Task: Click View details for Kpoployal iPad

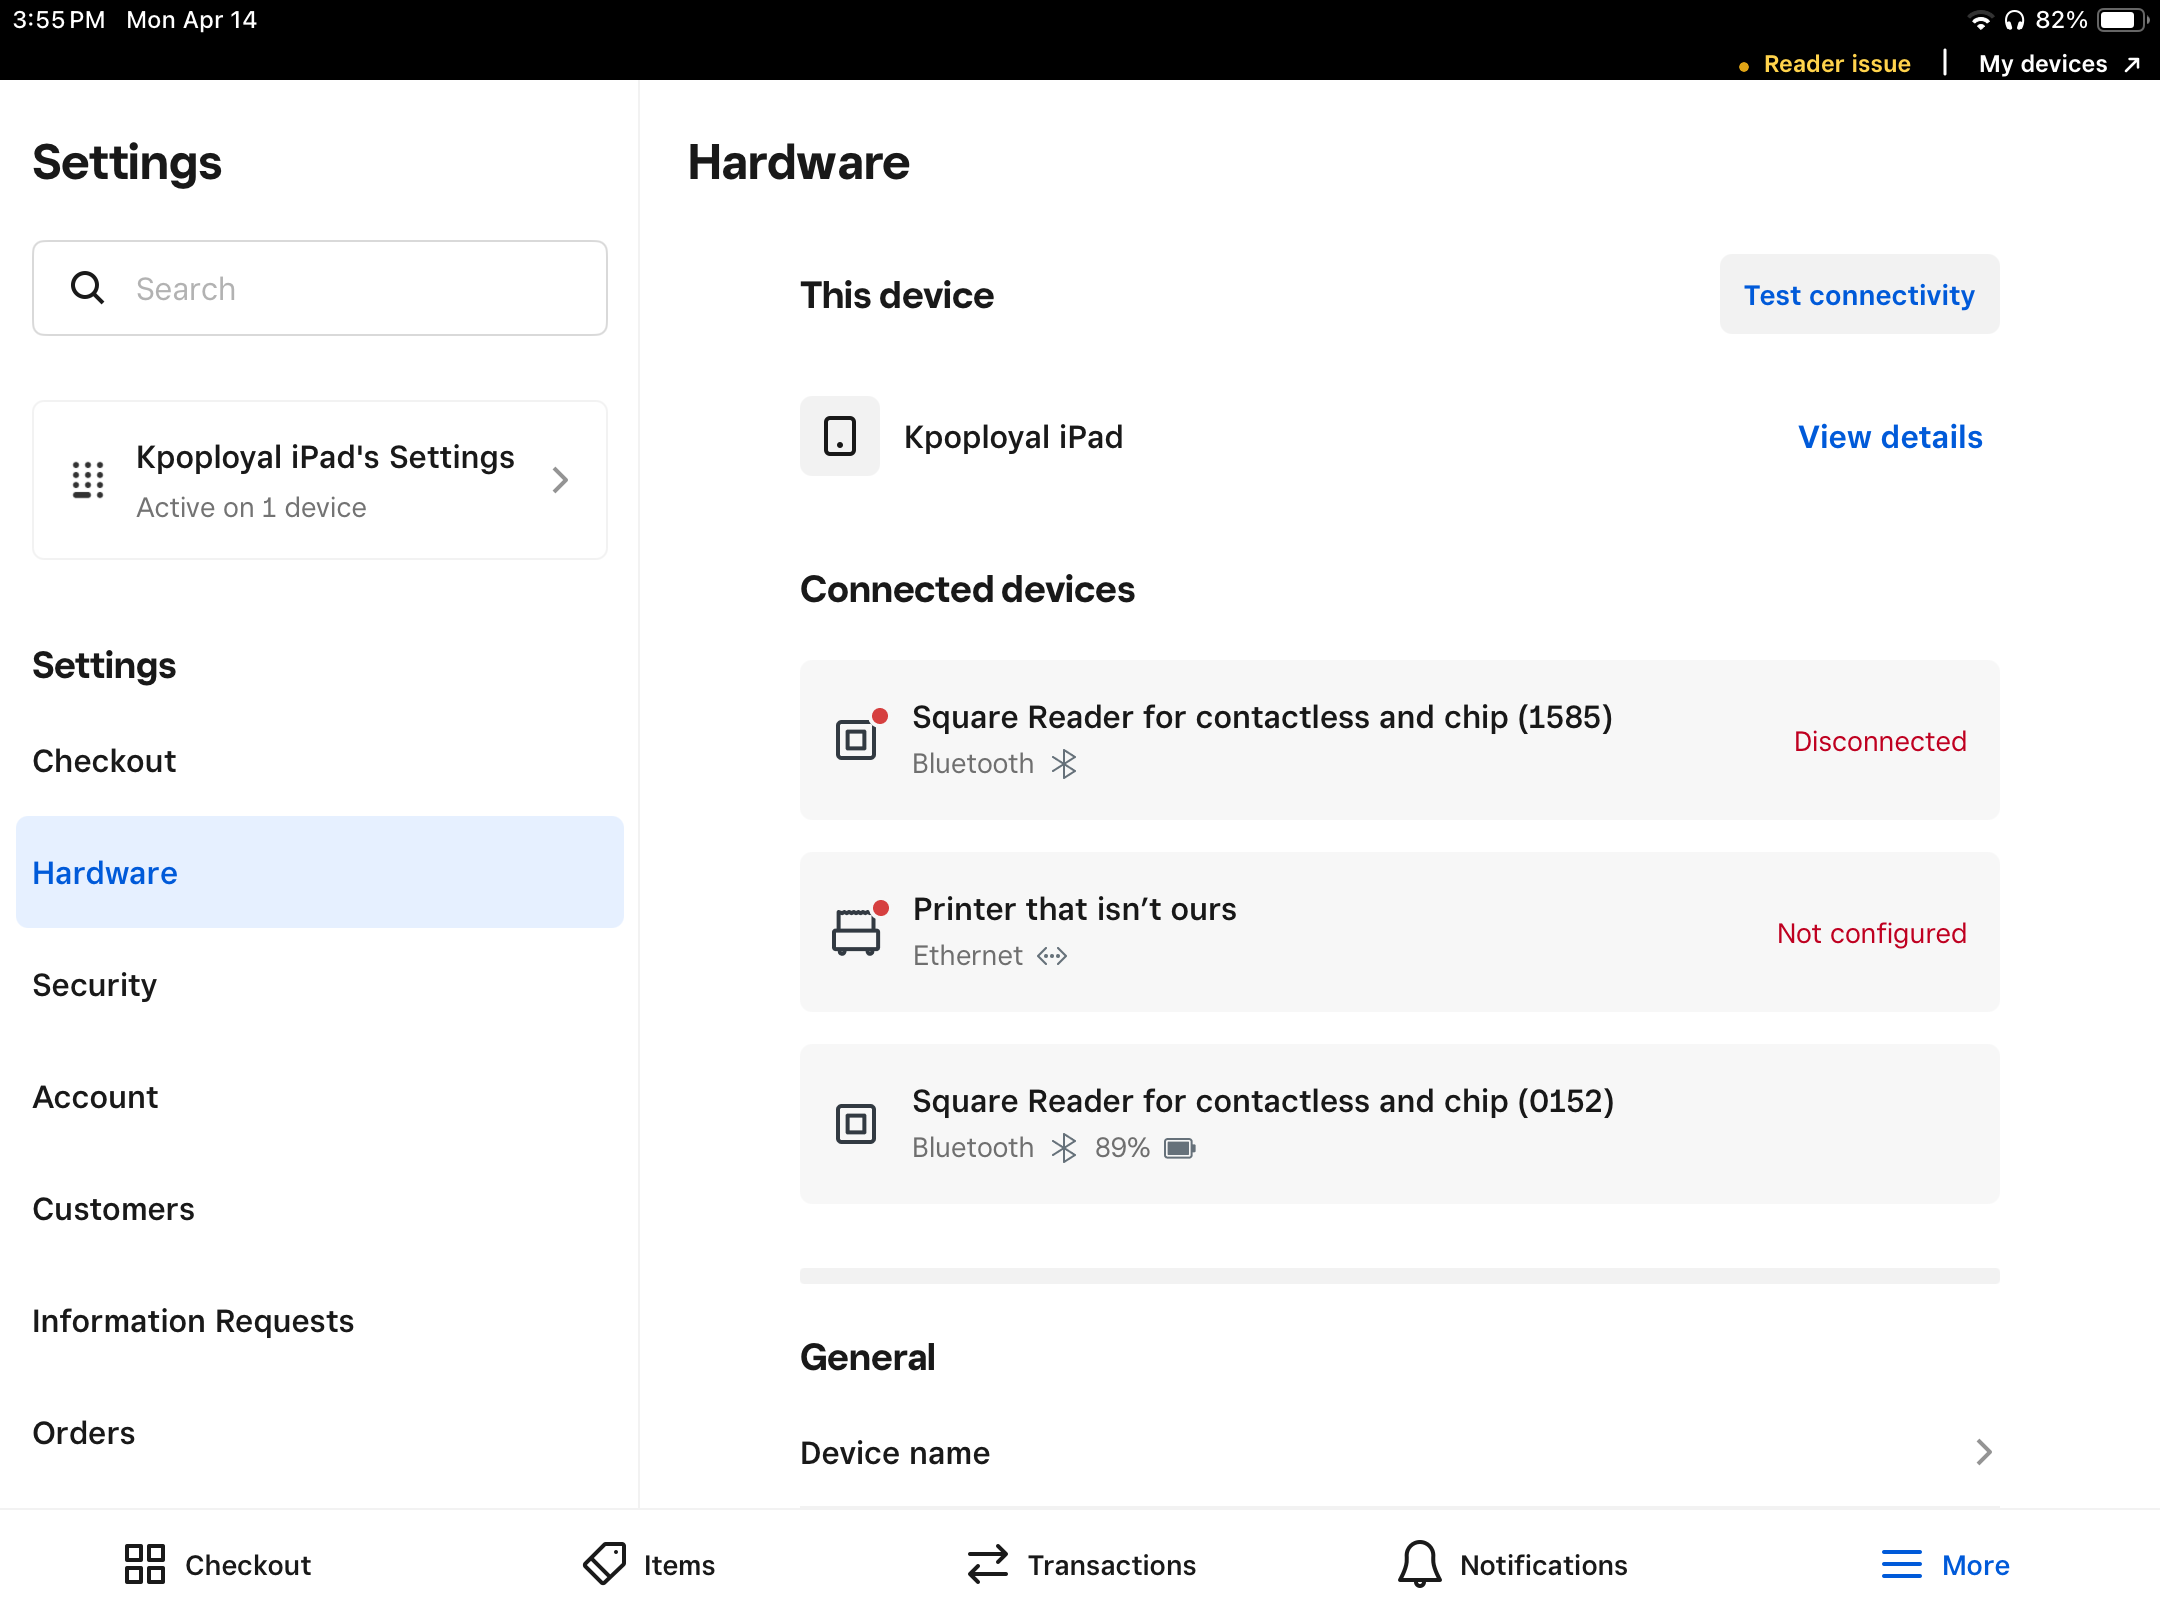Action: [x=1889, y=437]
